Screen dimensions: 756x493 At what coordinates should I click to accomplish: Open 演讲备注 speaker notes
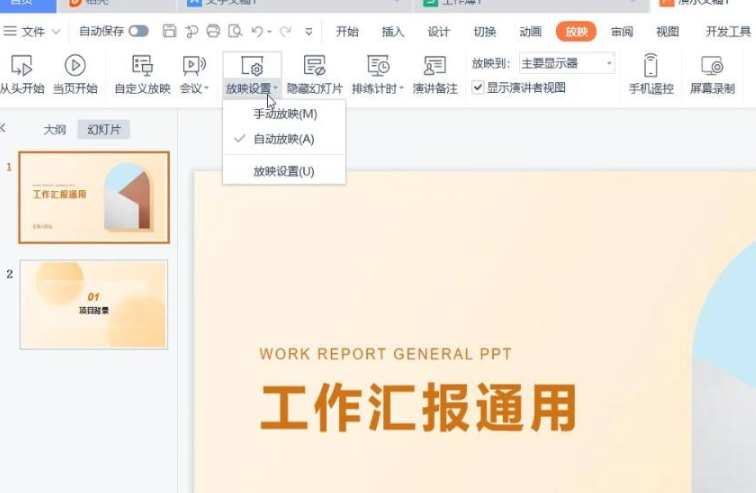(435, 66)
